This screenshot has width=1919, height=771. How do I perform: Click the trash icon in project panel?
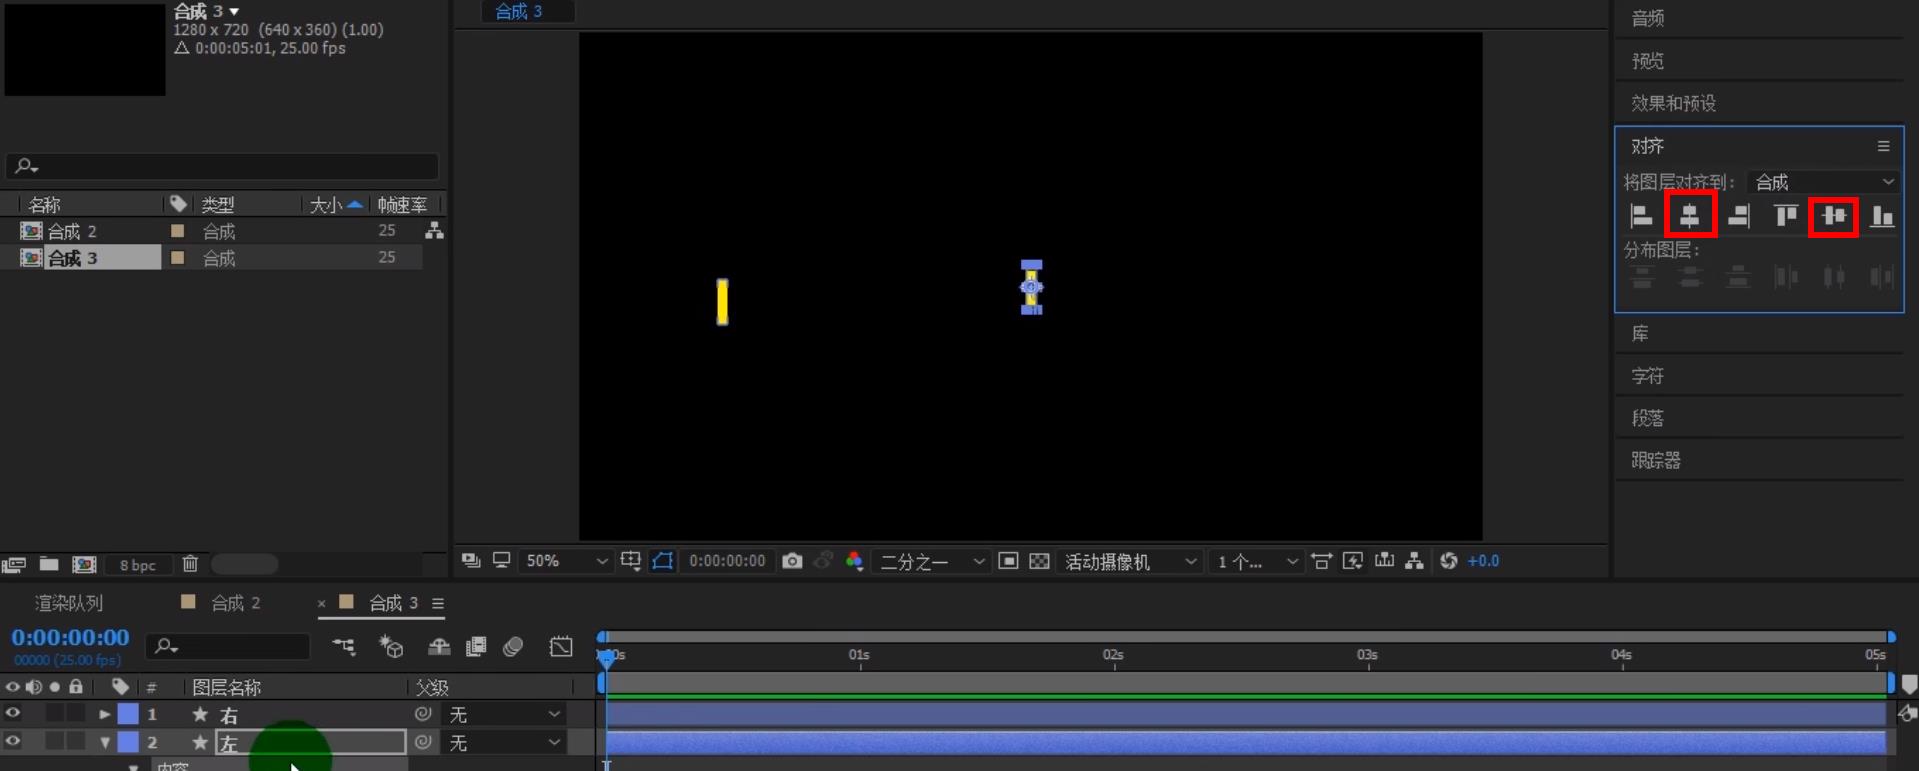click(190, 565)
